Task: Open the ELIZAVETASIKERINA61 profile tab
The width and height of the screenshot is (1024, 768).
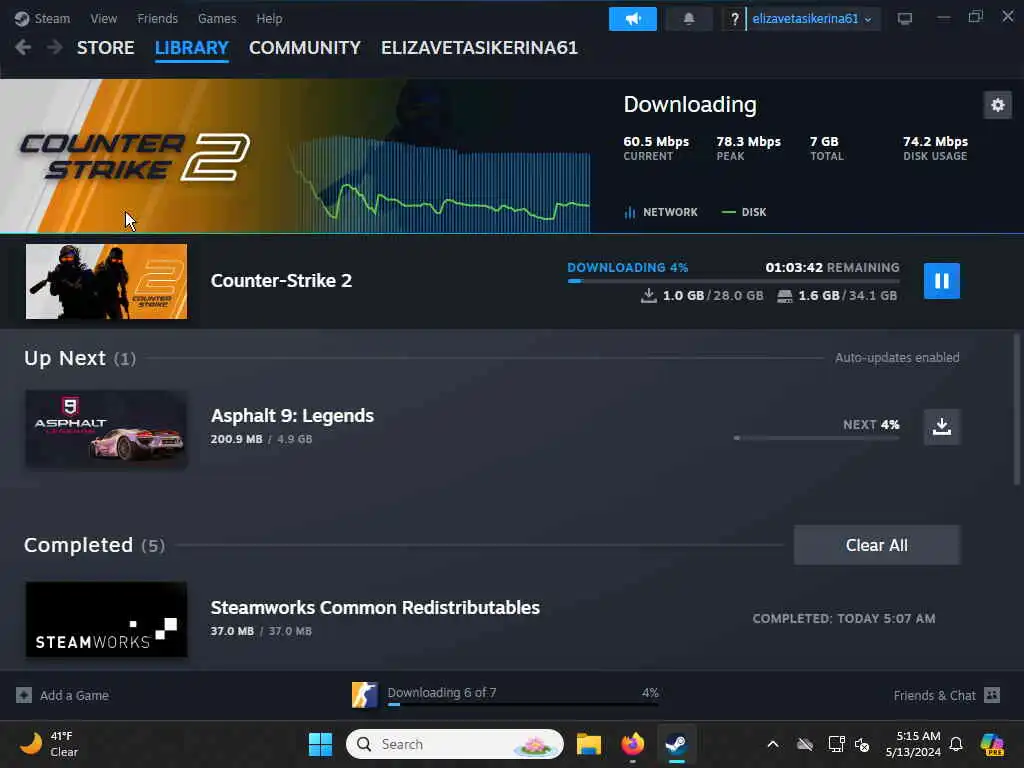Action: coord(479,48)
